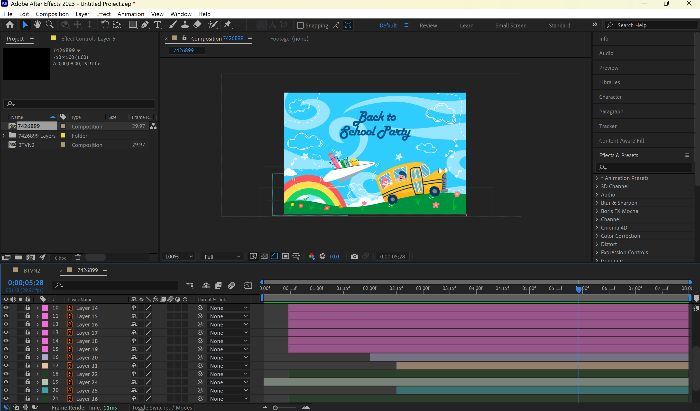This screenshot has height=411, width=700.
Task: Select the Pen tool
Action: point(145,25)
